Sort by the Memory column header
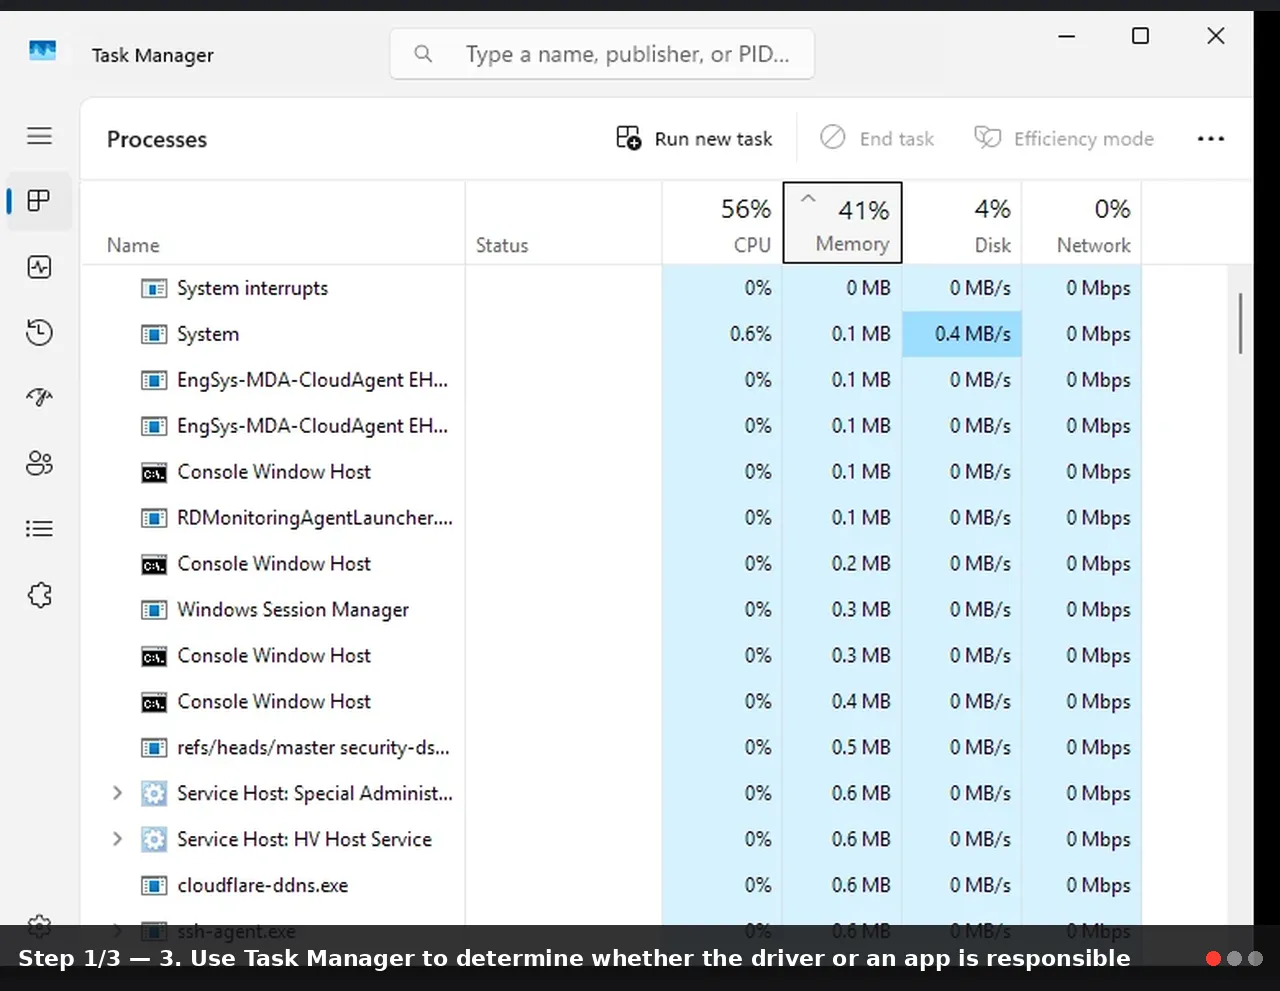The width and height of the screenshot is (1280, 991). 842,223
